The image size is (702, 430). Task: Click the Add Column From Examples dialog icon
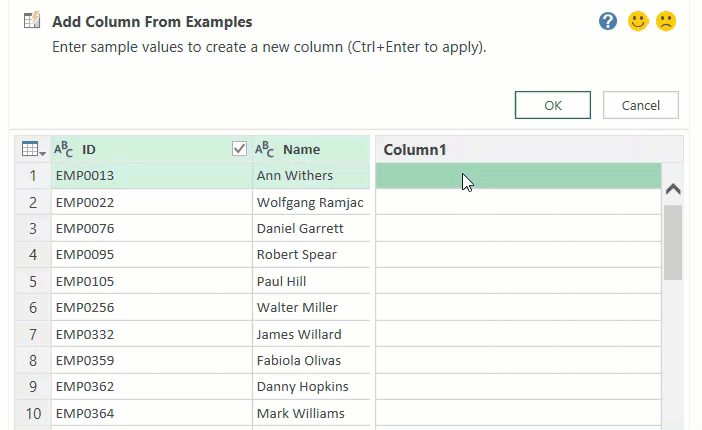(31, 21)
